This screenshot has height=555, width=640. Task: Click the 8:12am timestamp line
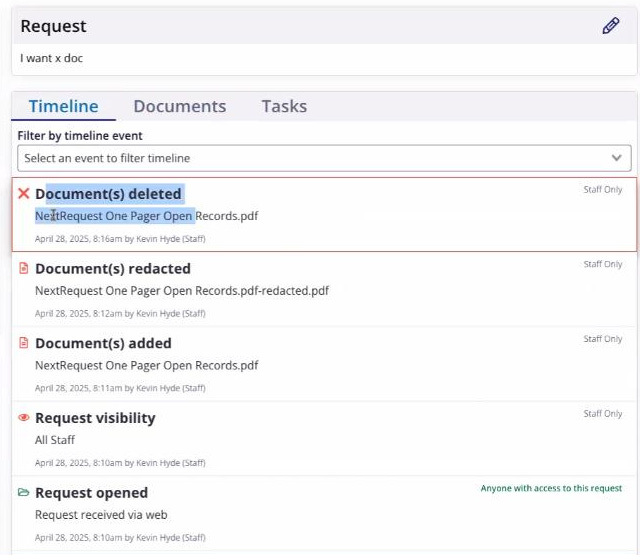(120, 313)
